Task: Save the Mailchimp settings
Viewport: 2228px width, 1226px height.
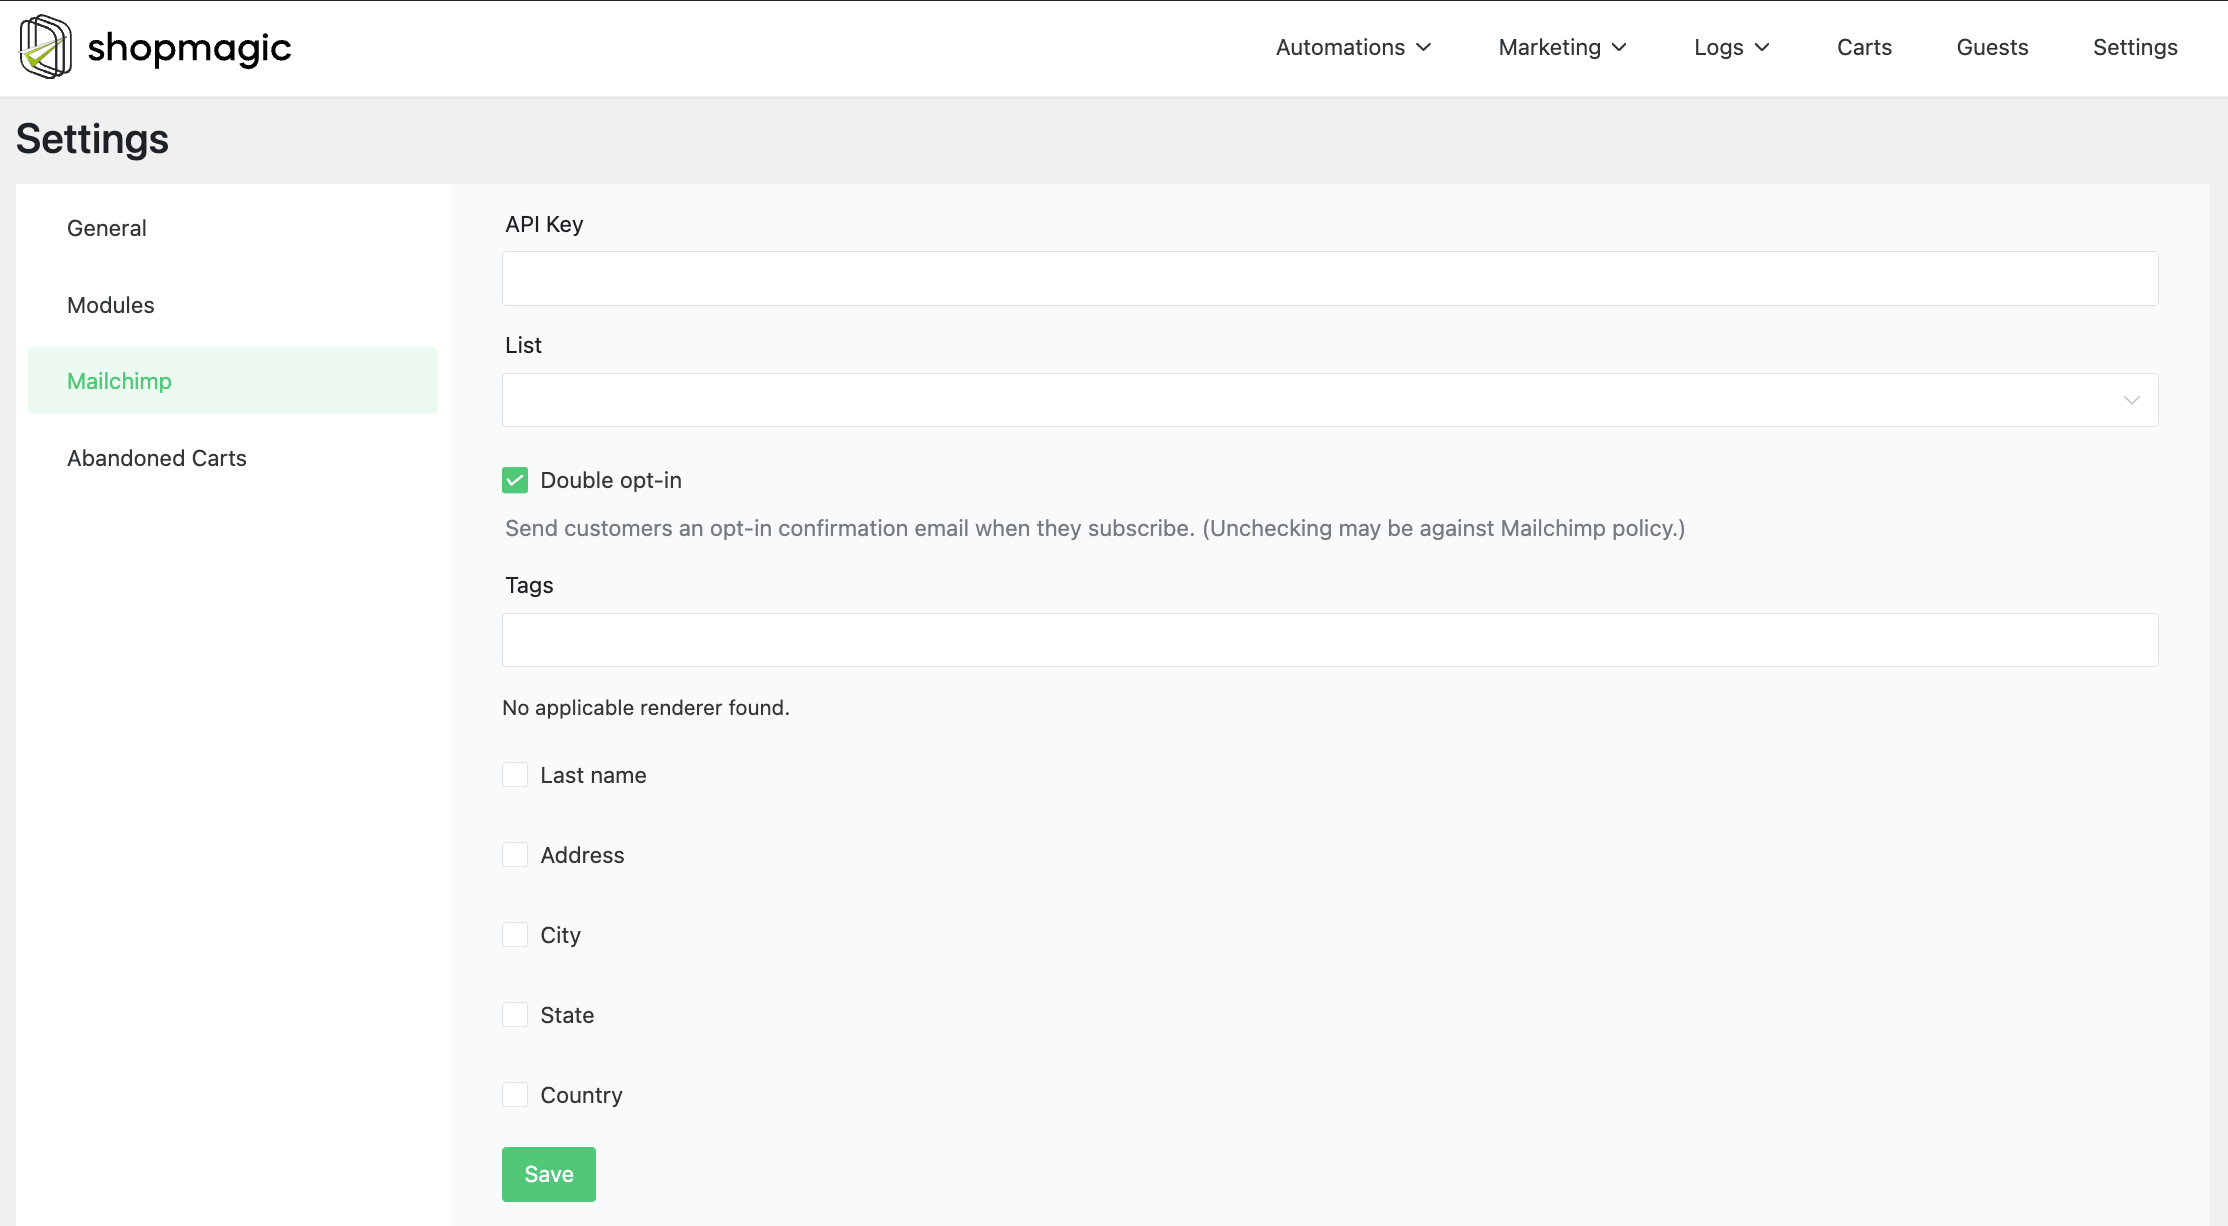Action: pos(549,1174)
